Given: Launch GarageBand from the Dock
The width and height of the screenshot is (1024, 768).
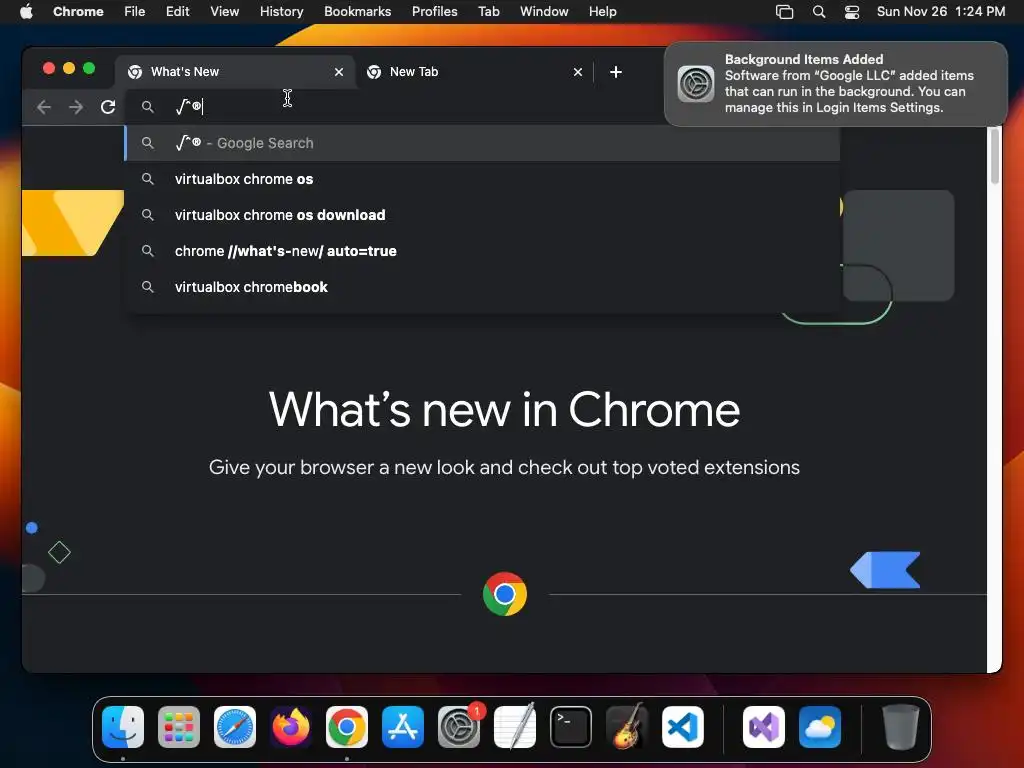Looking at the screenshot, I should point(627,727).
